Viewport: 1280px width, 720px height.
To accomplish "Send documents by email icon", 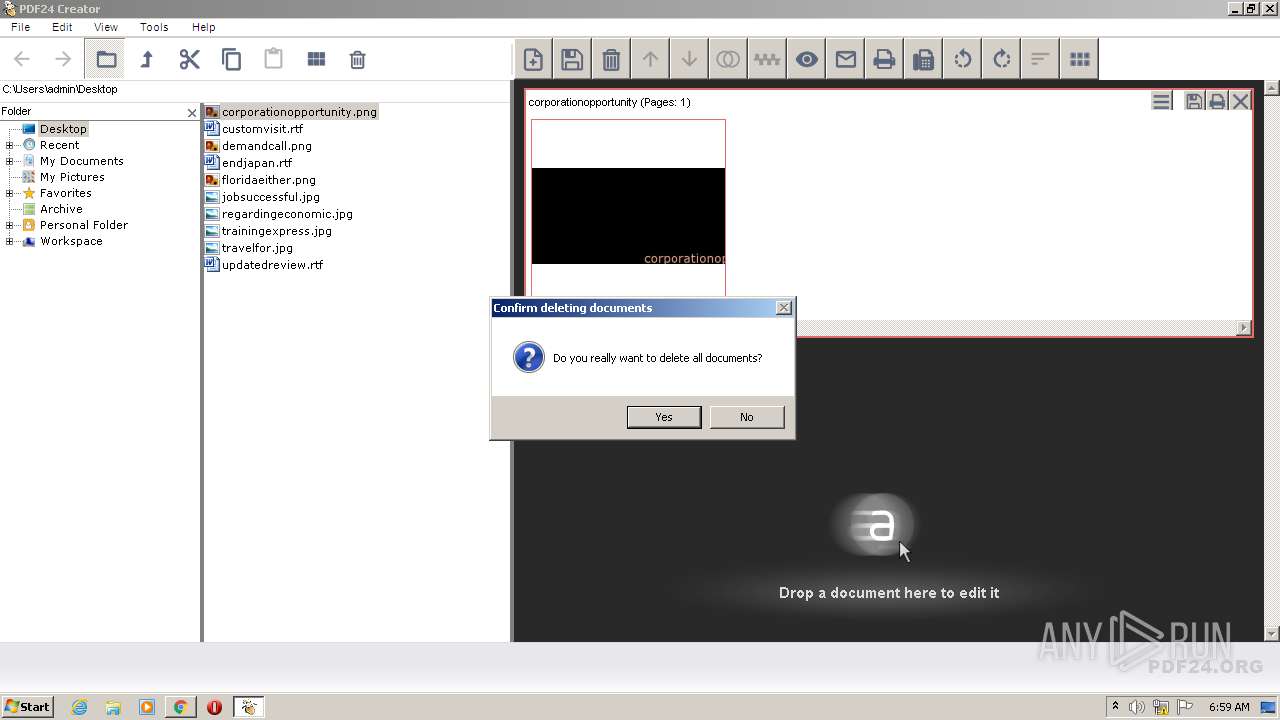I will pyautogui.click(x=845, y=60).
